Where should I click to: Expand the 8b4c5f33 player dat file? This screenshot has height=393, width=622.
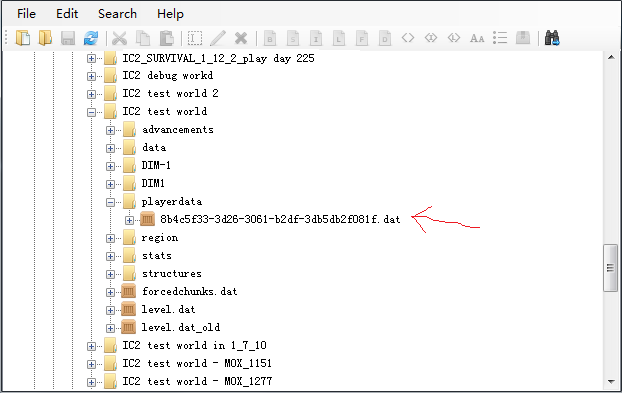(x=129, y=220)
